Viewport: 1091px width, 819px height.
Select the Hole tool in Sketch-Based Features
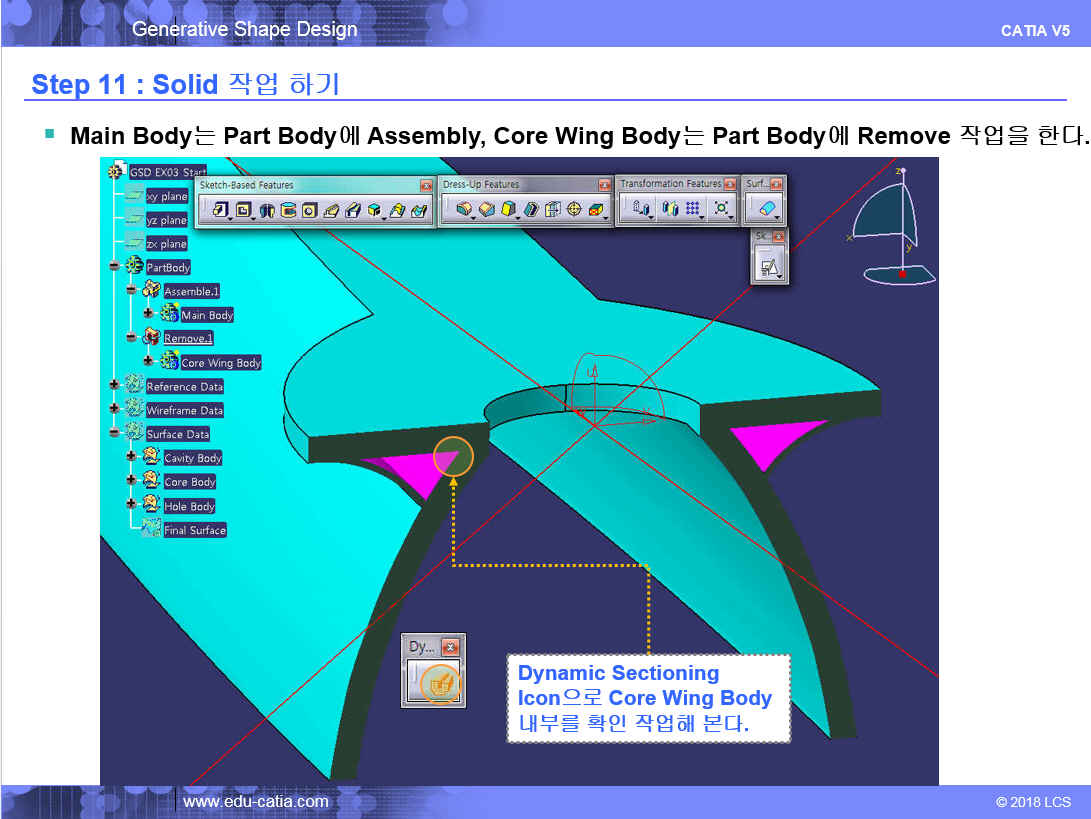click(x=310, y=210)
